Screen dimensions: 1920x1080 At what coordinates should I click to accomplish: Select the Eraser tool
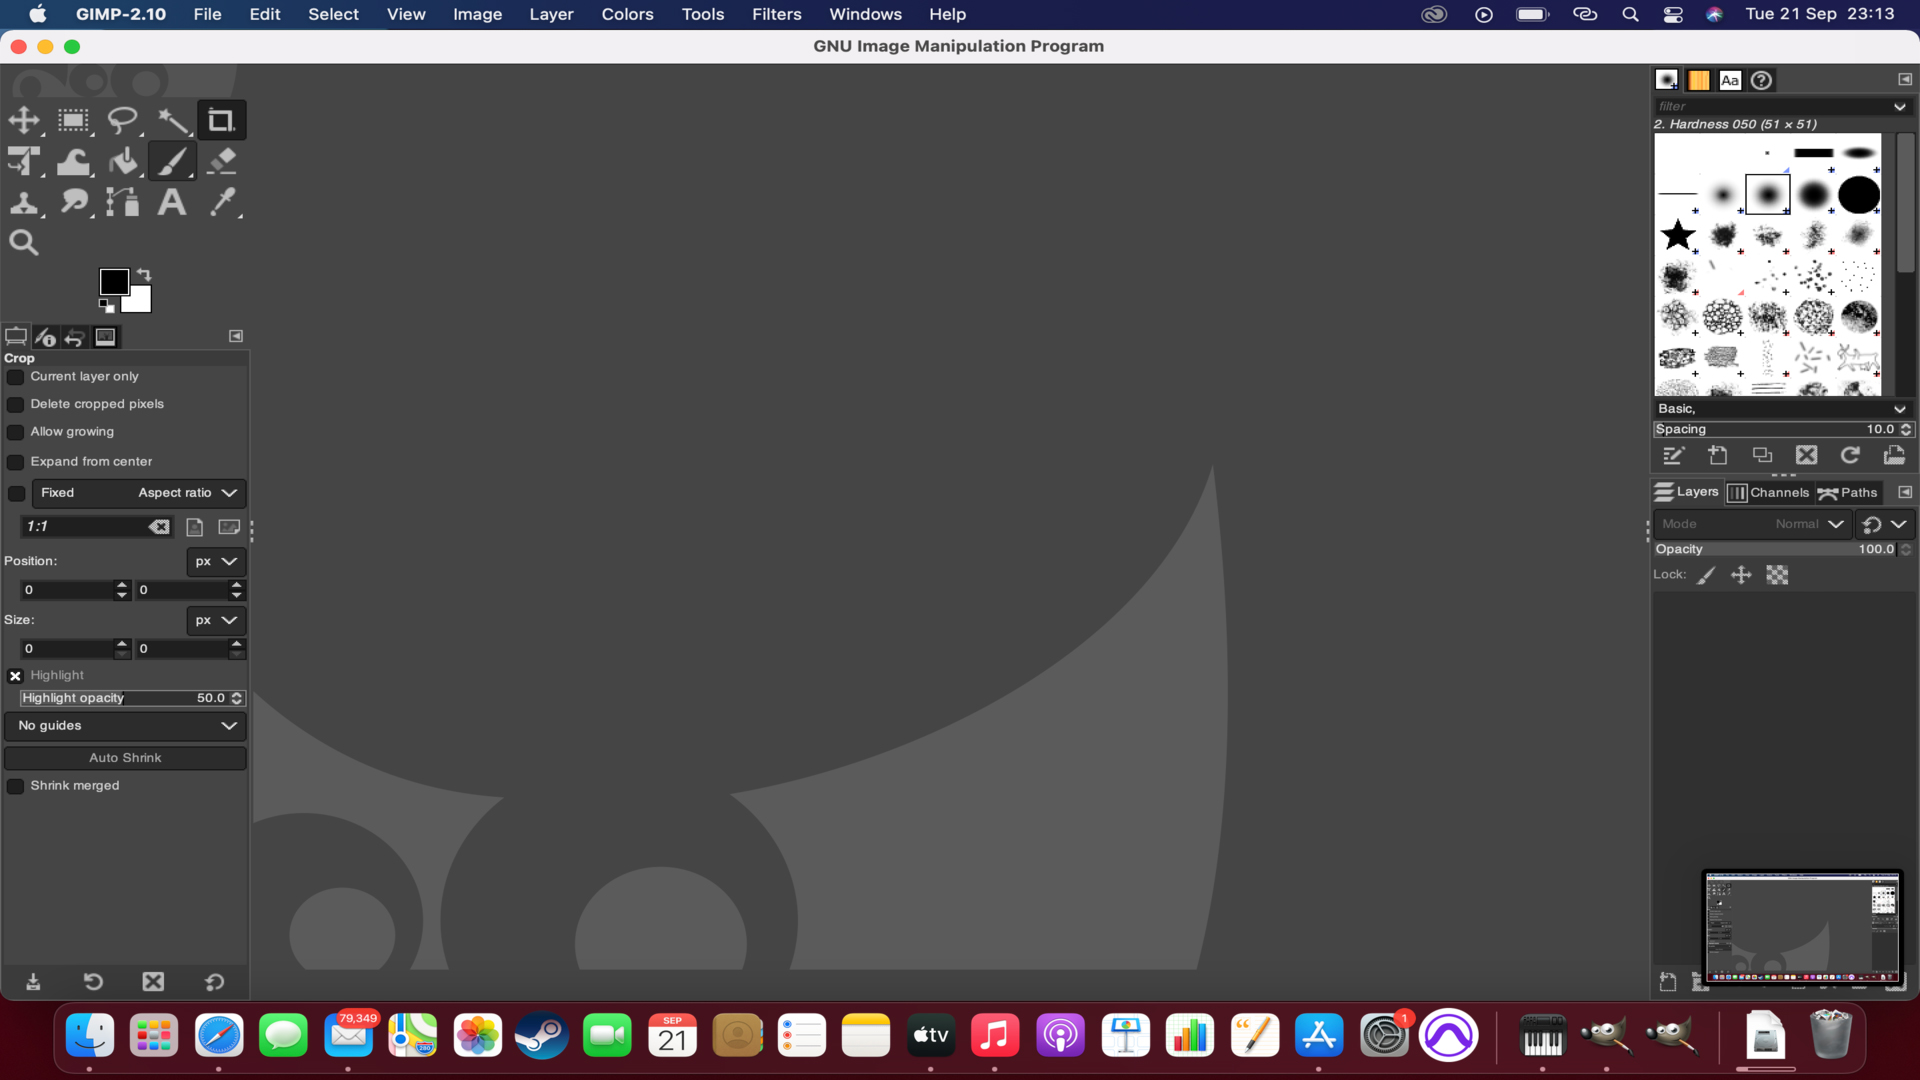pyautogui.click(x=222, y=161)
